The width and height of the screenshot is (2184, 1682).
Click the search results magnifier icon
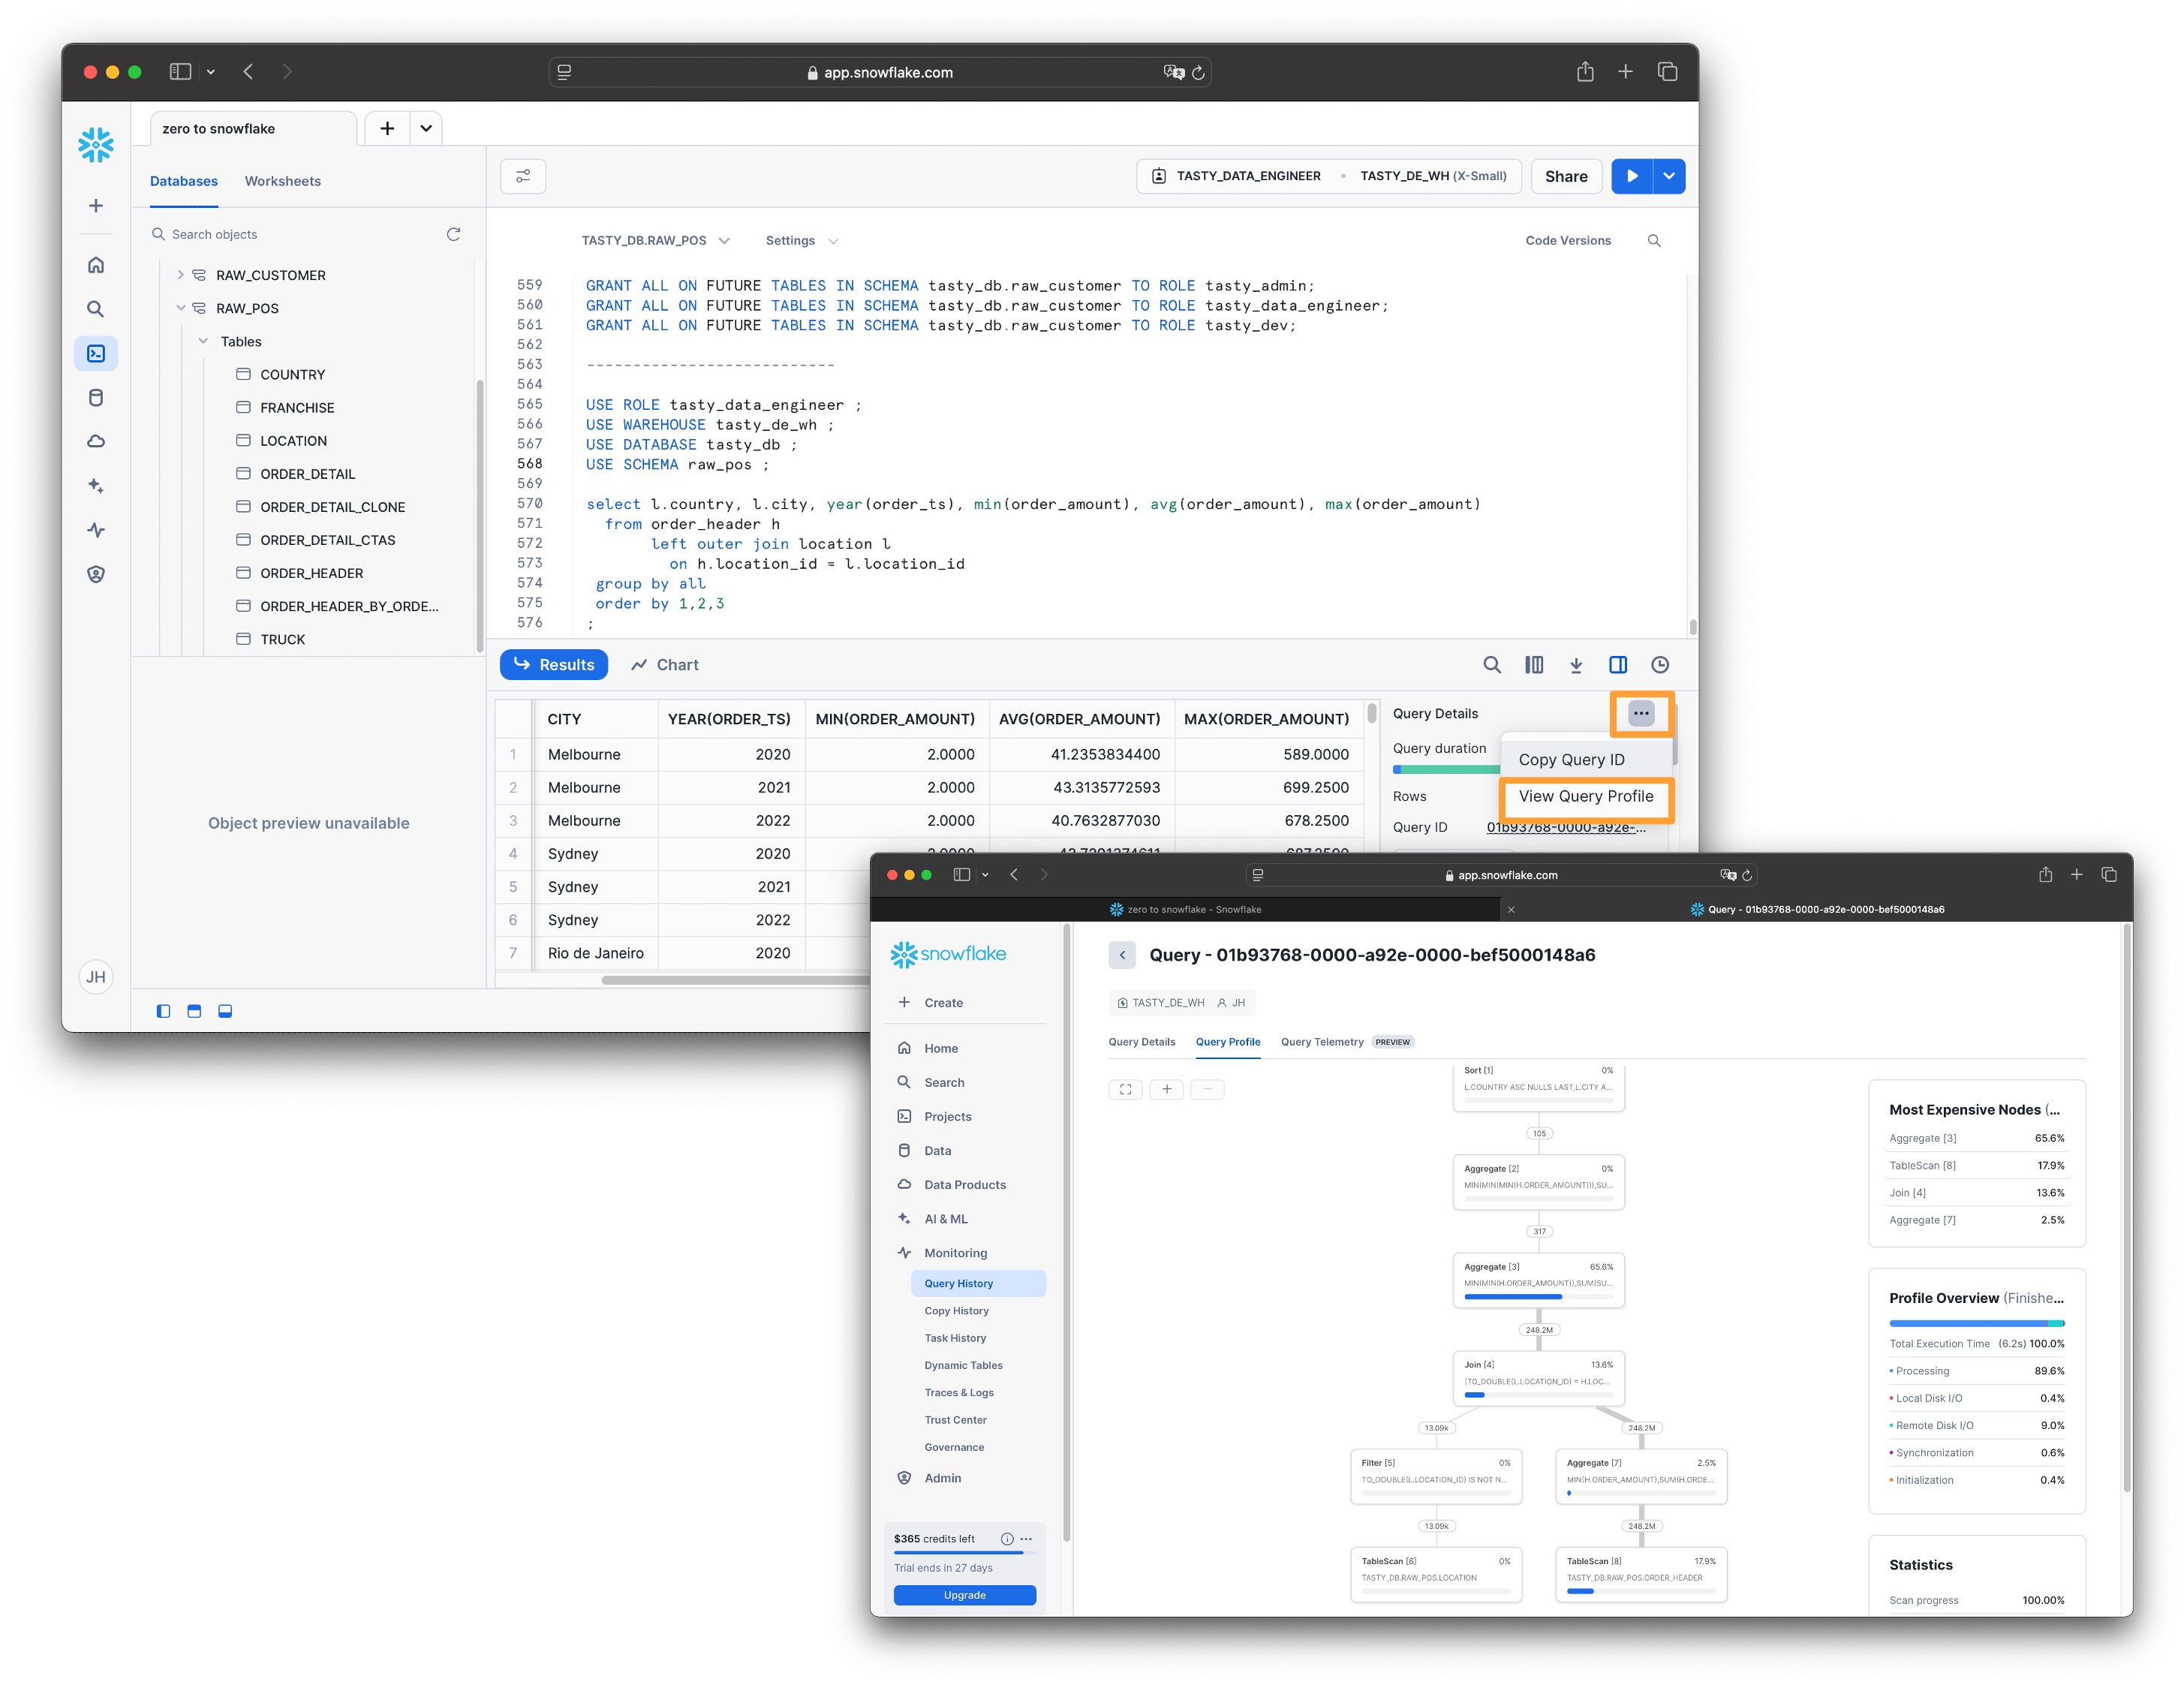(1491, 665)
